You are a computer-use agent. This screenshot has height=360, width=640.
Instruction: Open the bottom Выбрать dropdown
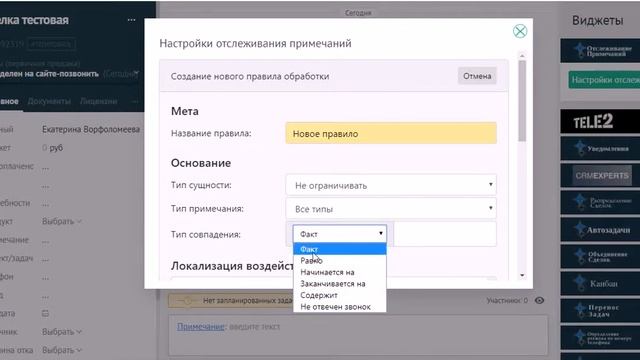click(62, 350)
